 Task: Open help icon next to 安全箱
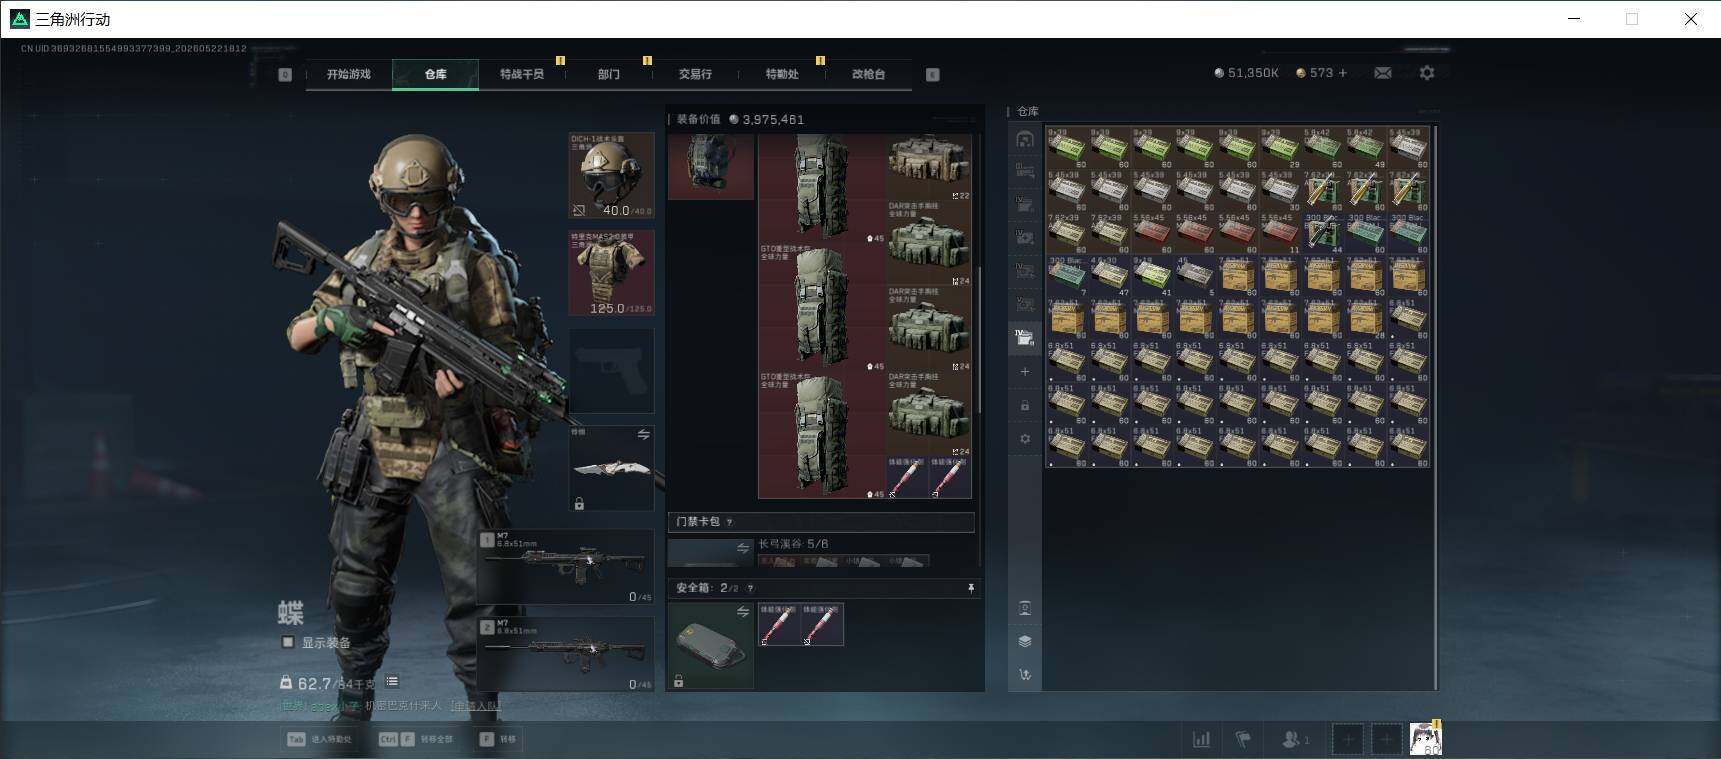pos(750,588)
